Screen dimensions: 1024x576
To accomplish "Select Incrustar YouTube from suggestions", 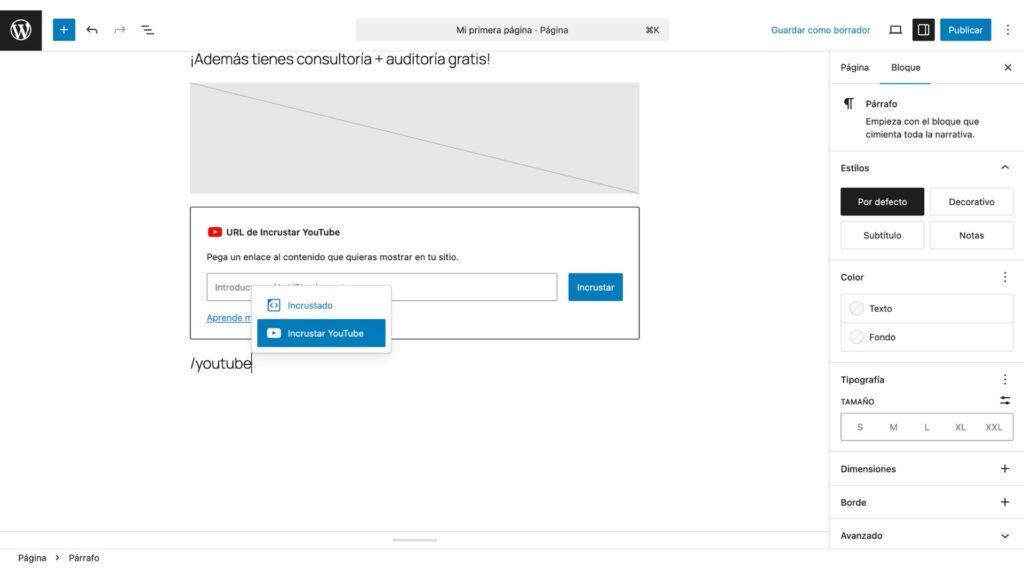I will [321, 333].
